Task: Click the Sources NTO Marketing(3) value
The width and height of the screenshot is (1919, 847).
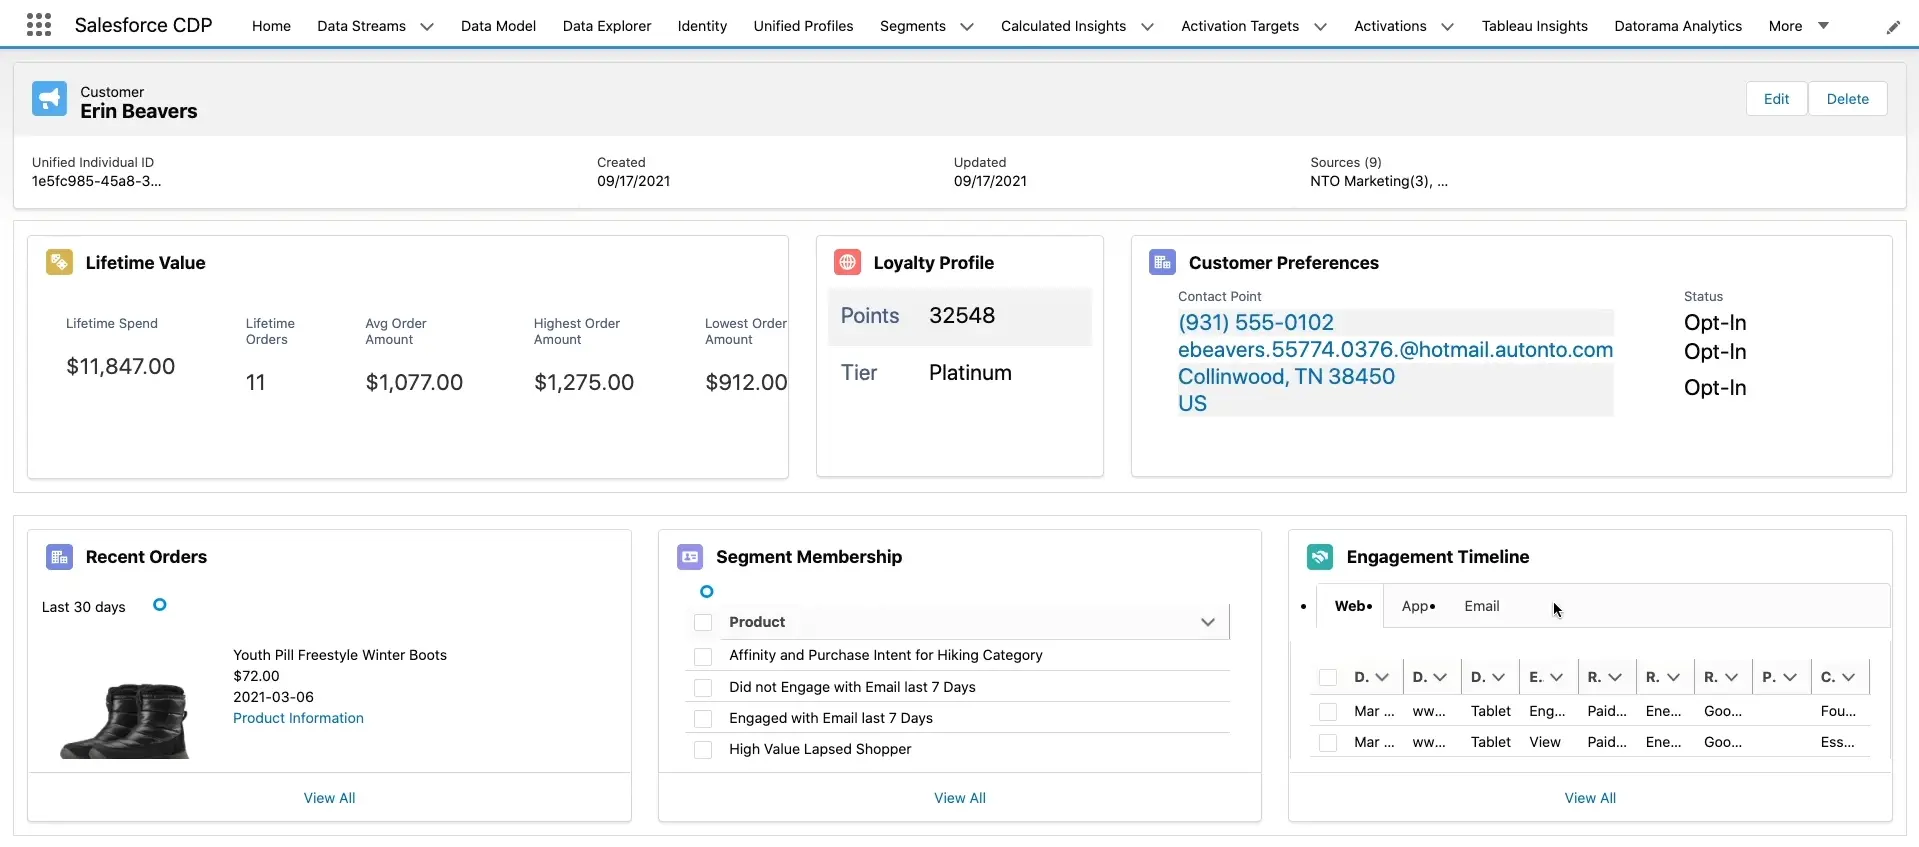Action: click(1379, 181)
